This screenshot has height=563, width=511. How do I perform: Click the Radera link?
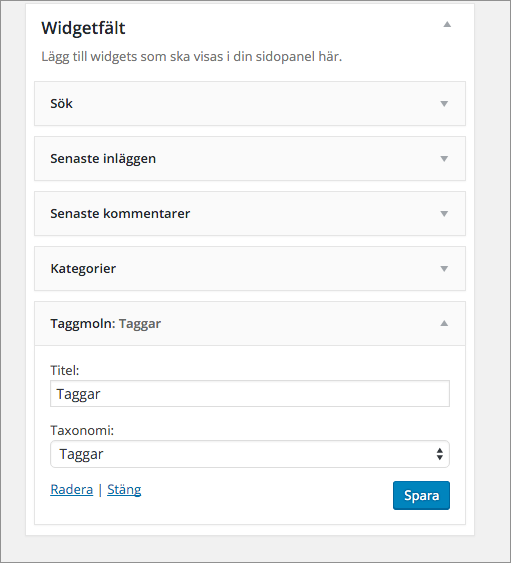[72, 489]
